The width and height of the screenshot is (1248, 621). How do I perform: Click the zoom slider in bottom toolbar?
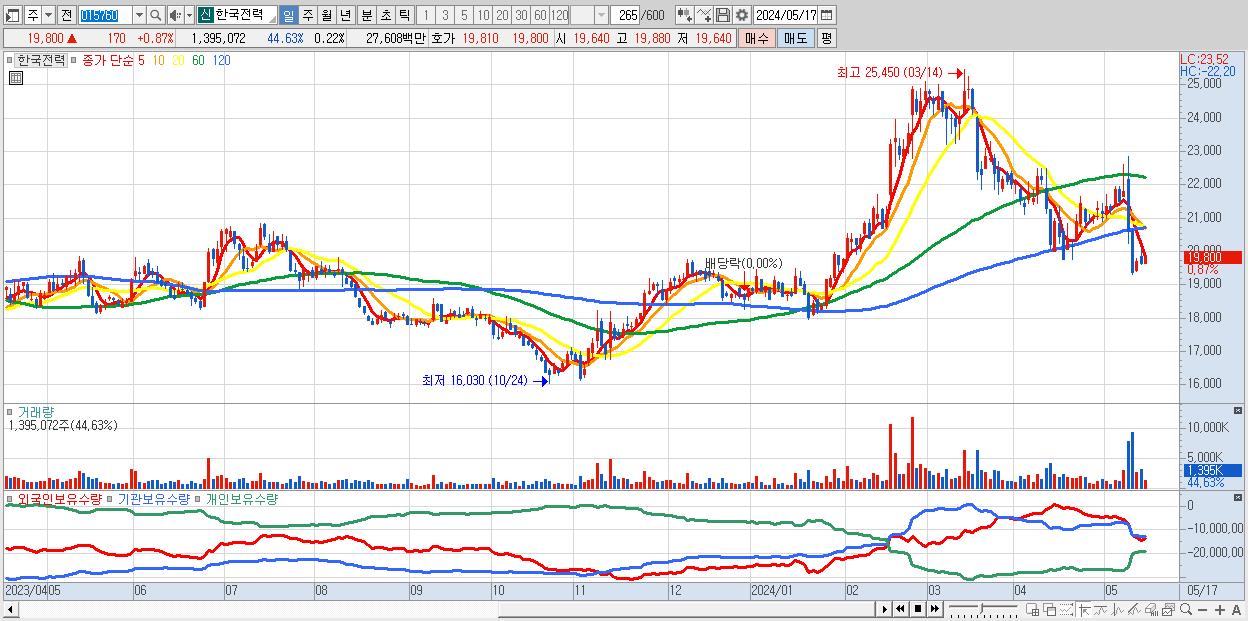pos(983,609)
